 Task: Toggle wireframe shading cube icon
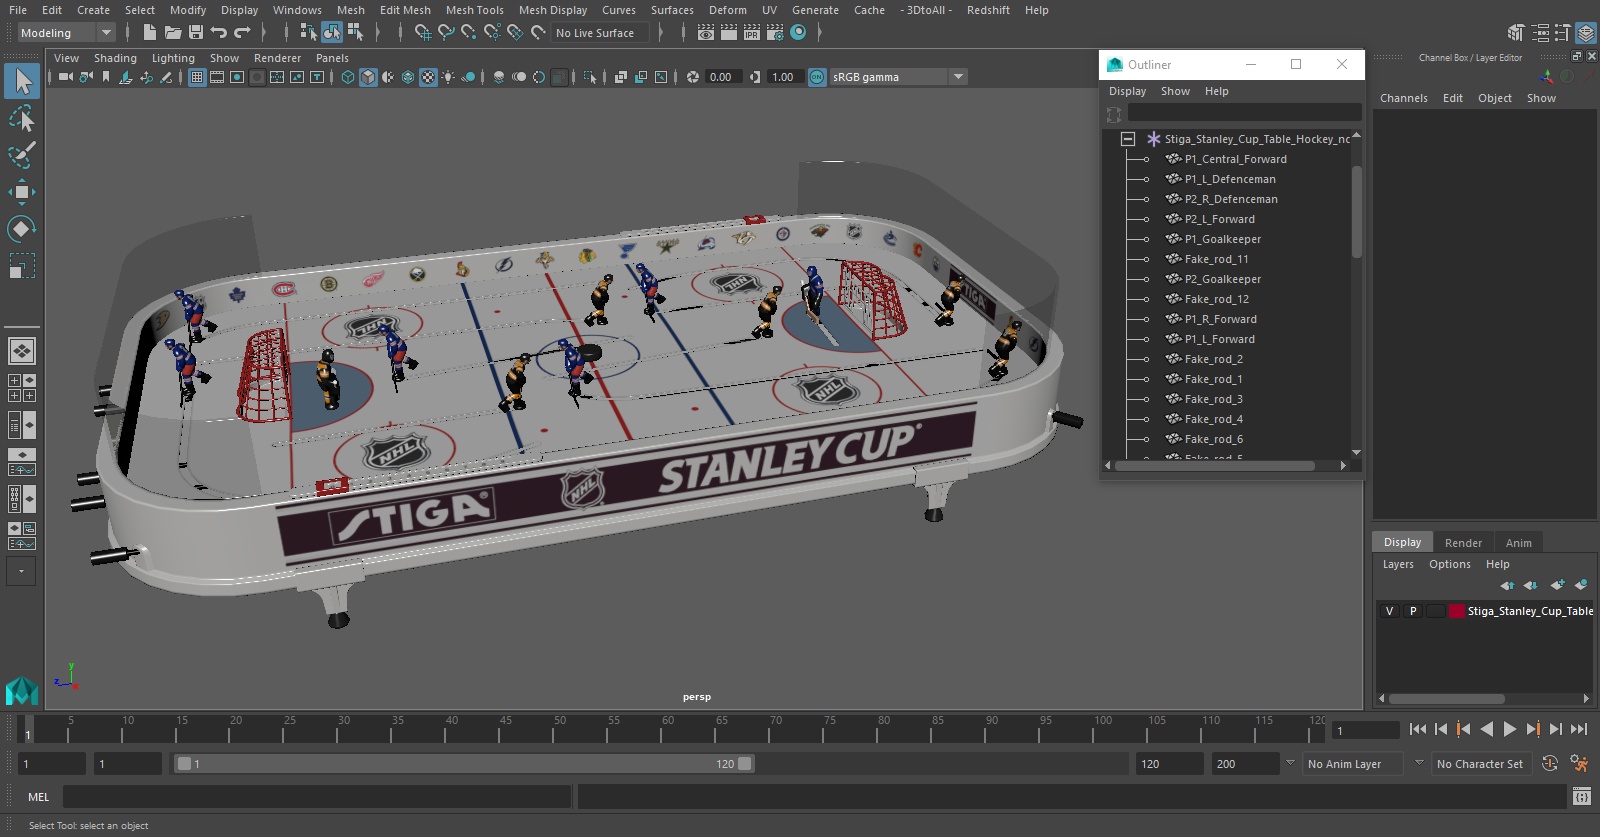coord(348,77)
